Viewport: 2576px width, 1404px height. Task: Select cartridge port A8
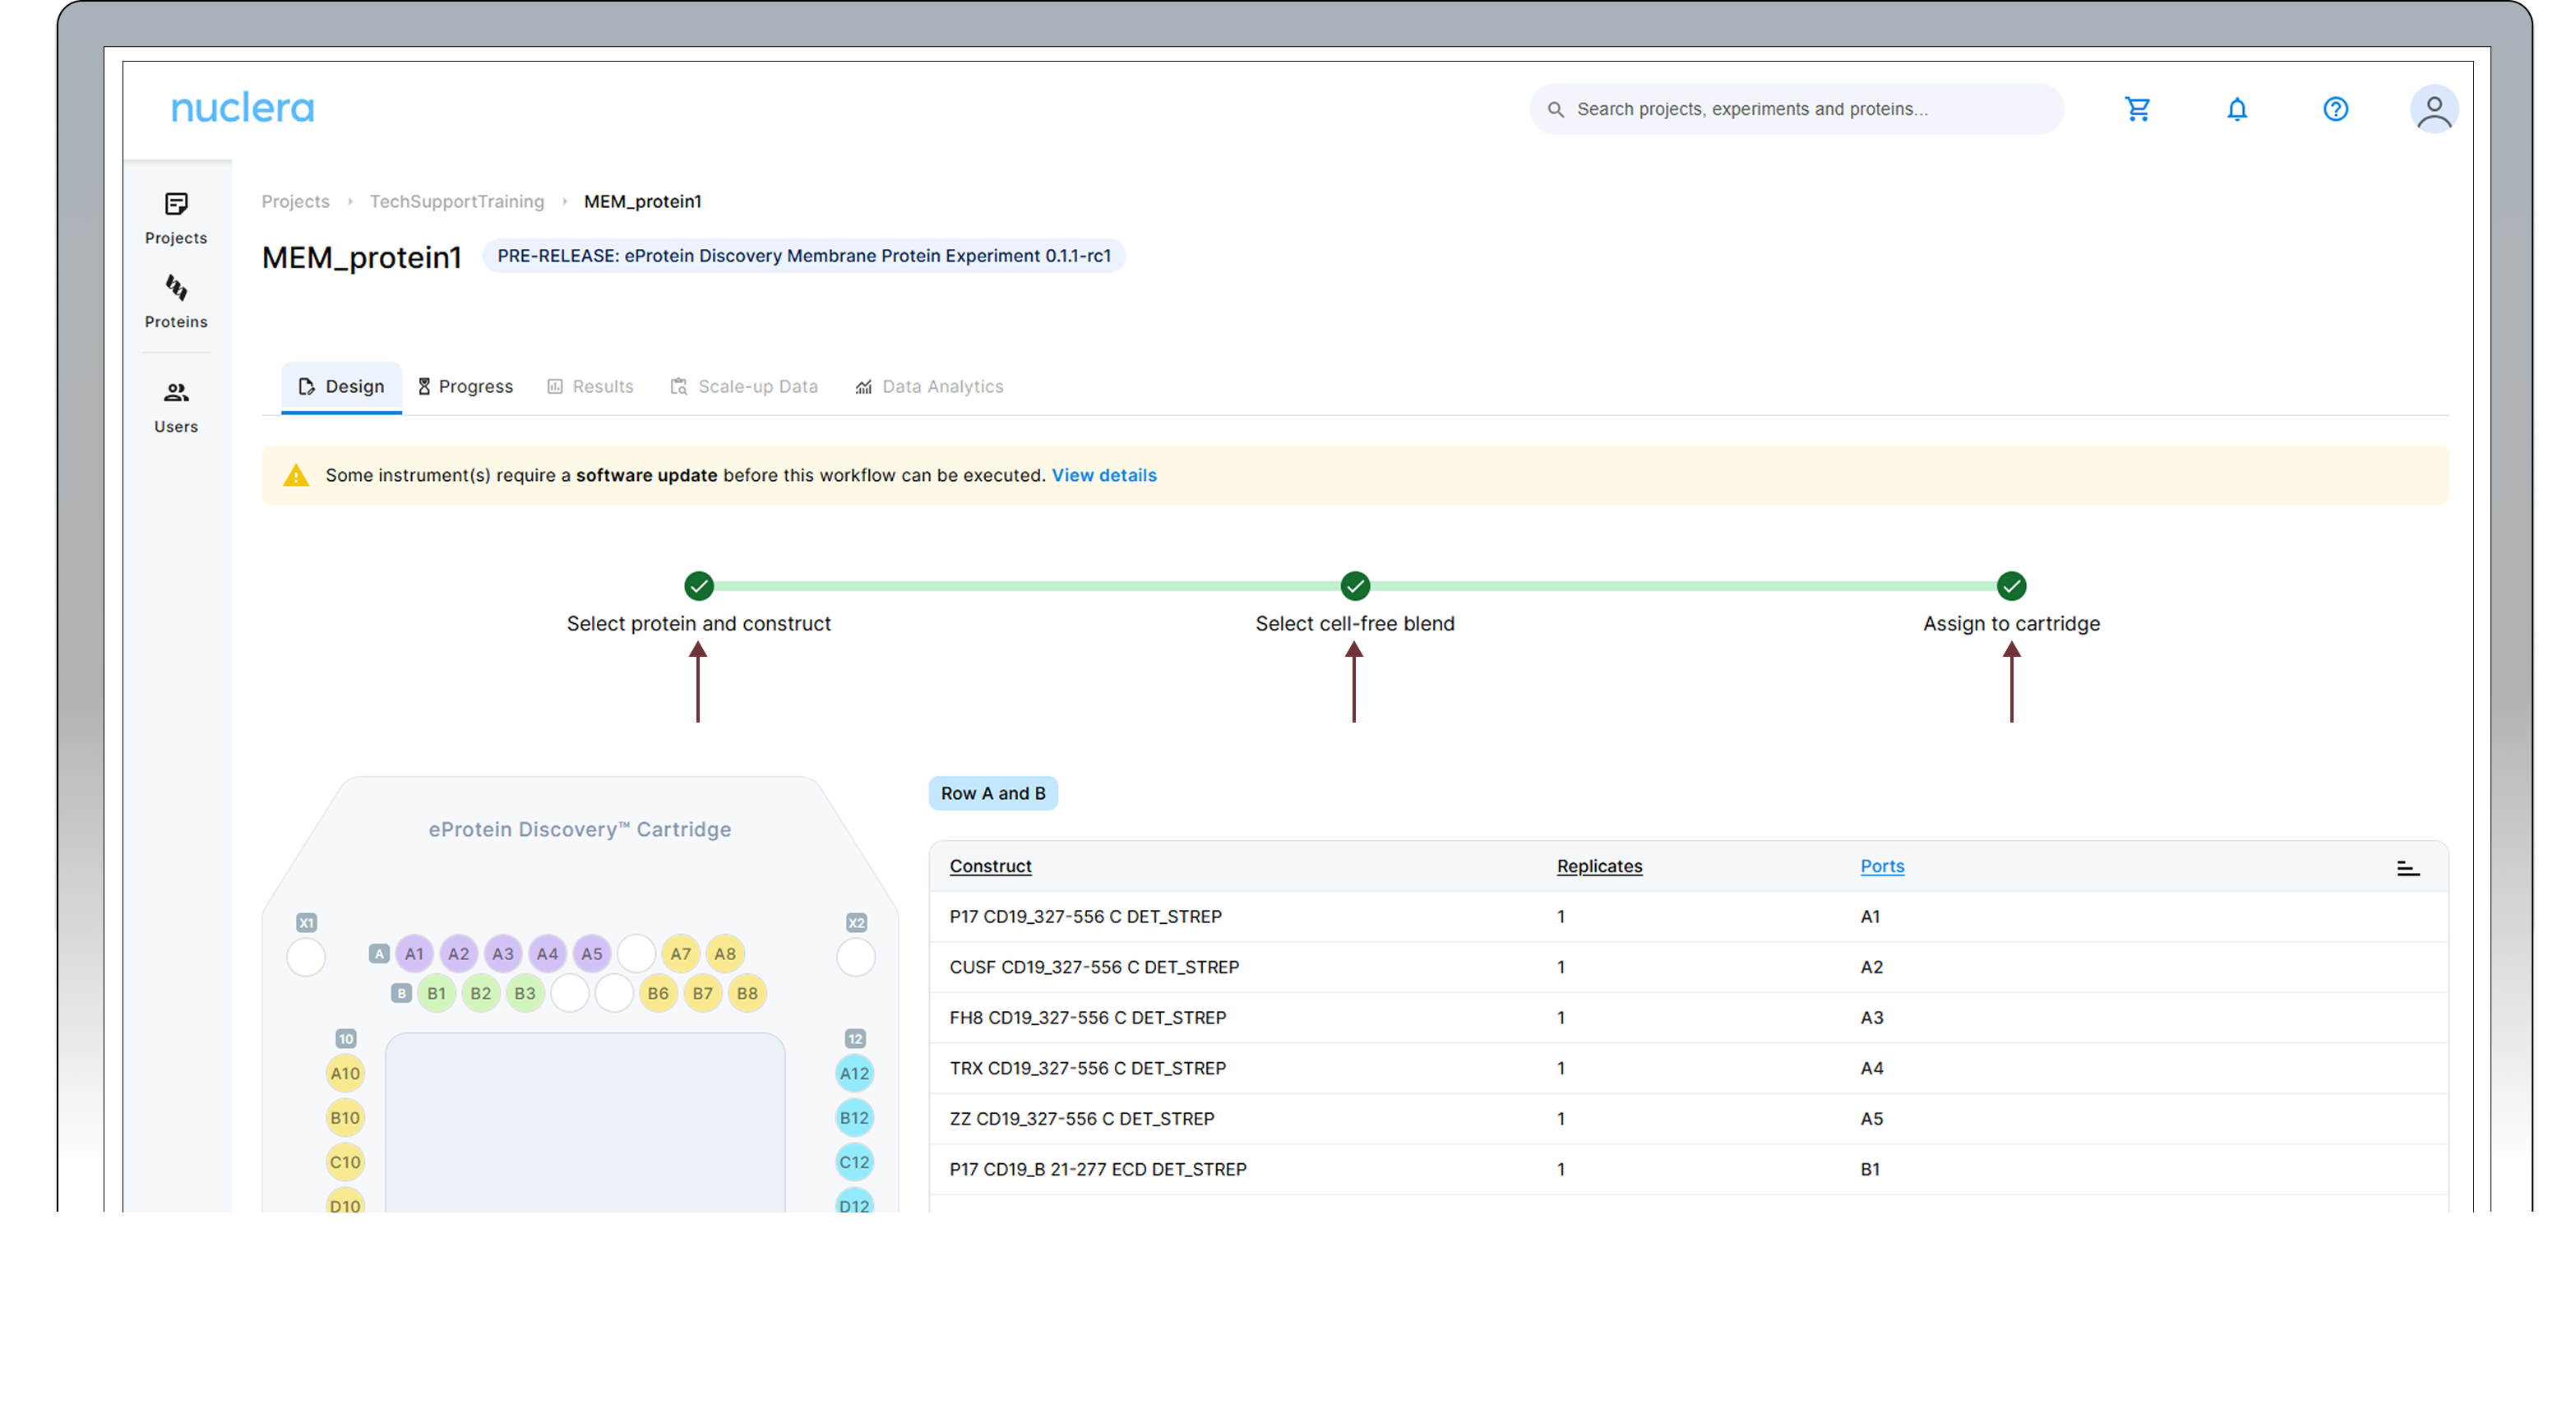(x=725, y=954)
